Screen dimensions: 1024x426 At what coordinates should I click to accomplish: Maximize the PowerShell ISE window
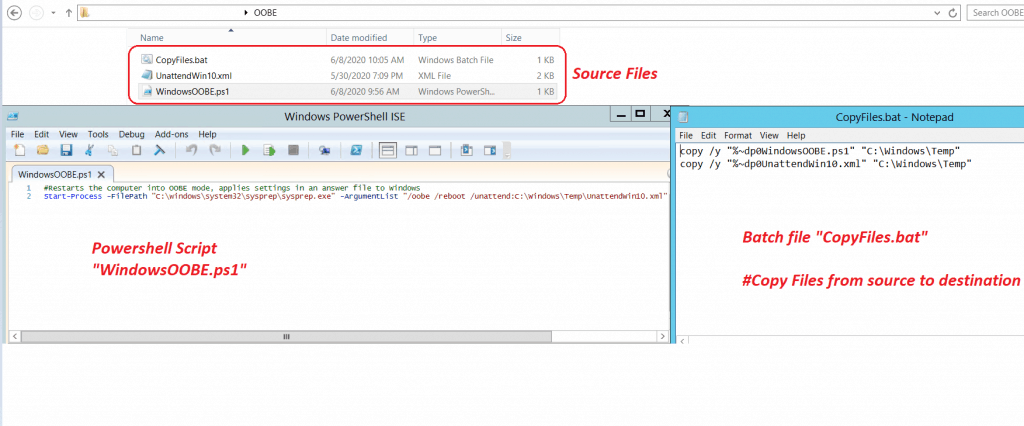pyautogui.click(x=640, y=114)
